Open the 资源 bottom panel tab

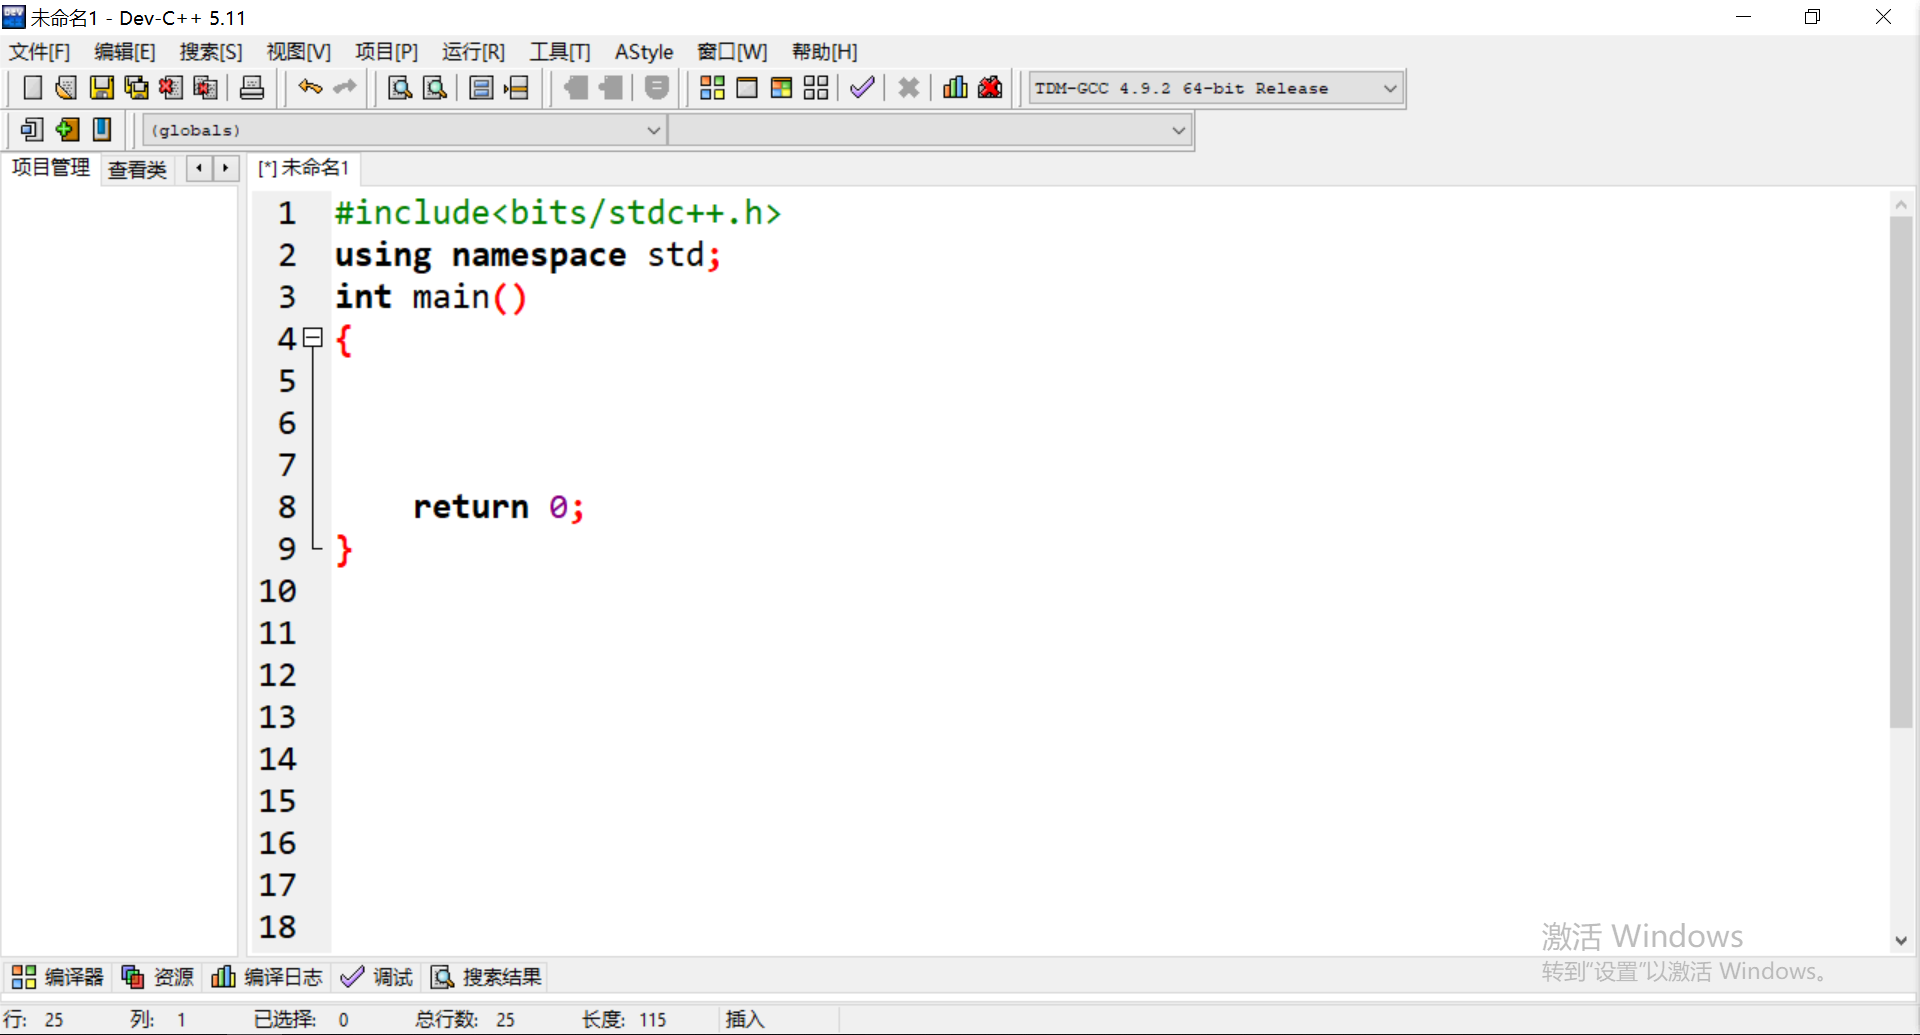point(158,977)
